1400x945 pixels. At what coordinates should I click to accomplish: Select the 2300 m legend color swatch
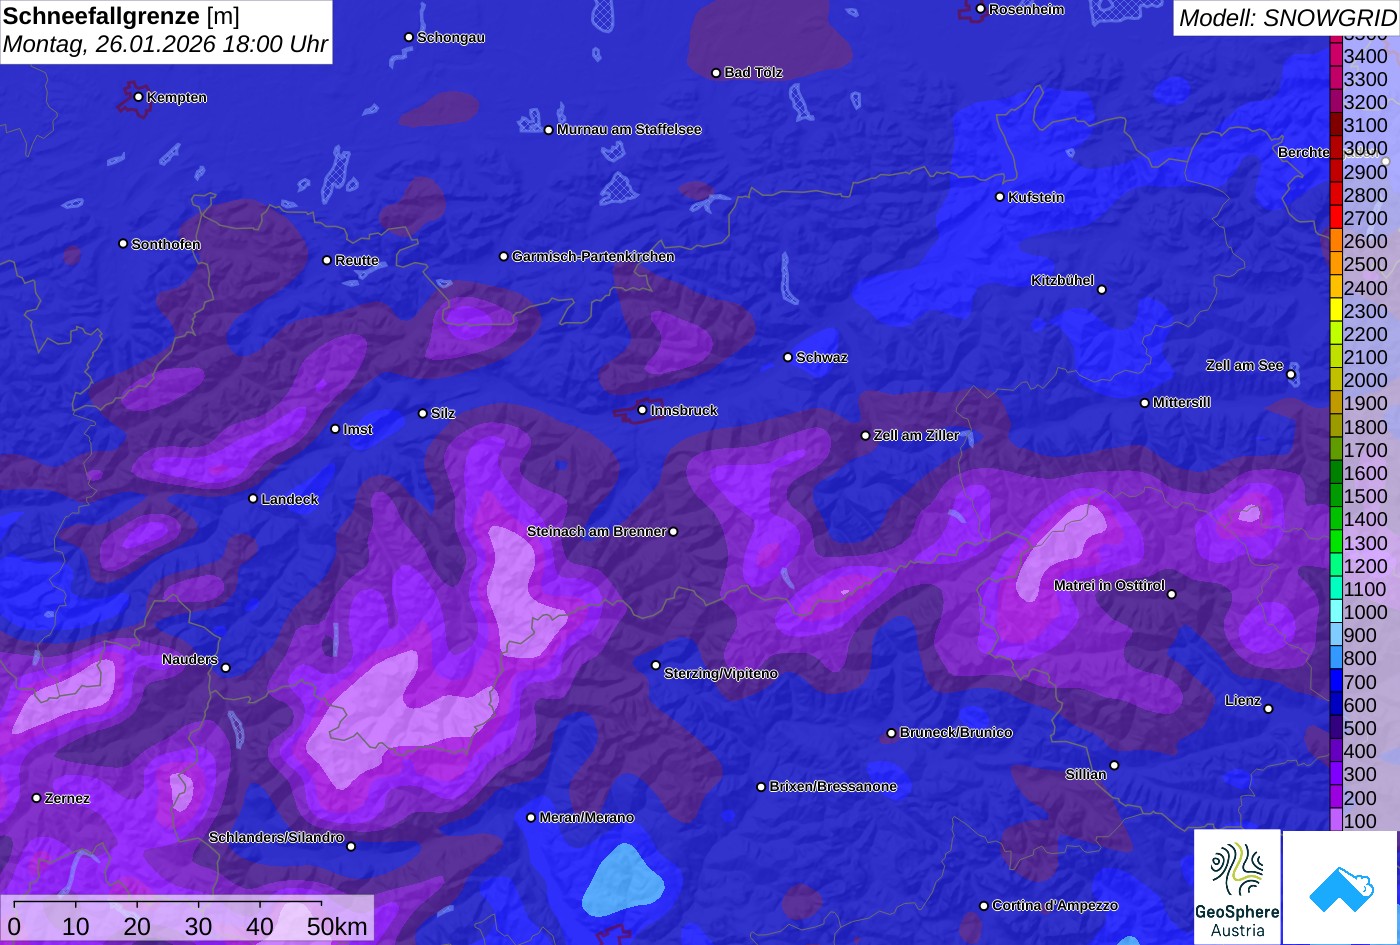[x=1335, y=311]
